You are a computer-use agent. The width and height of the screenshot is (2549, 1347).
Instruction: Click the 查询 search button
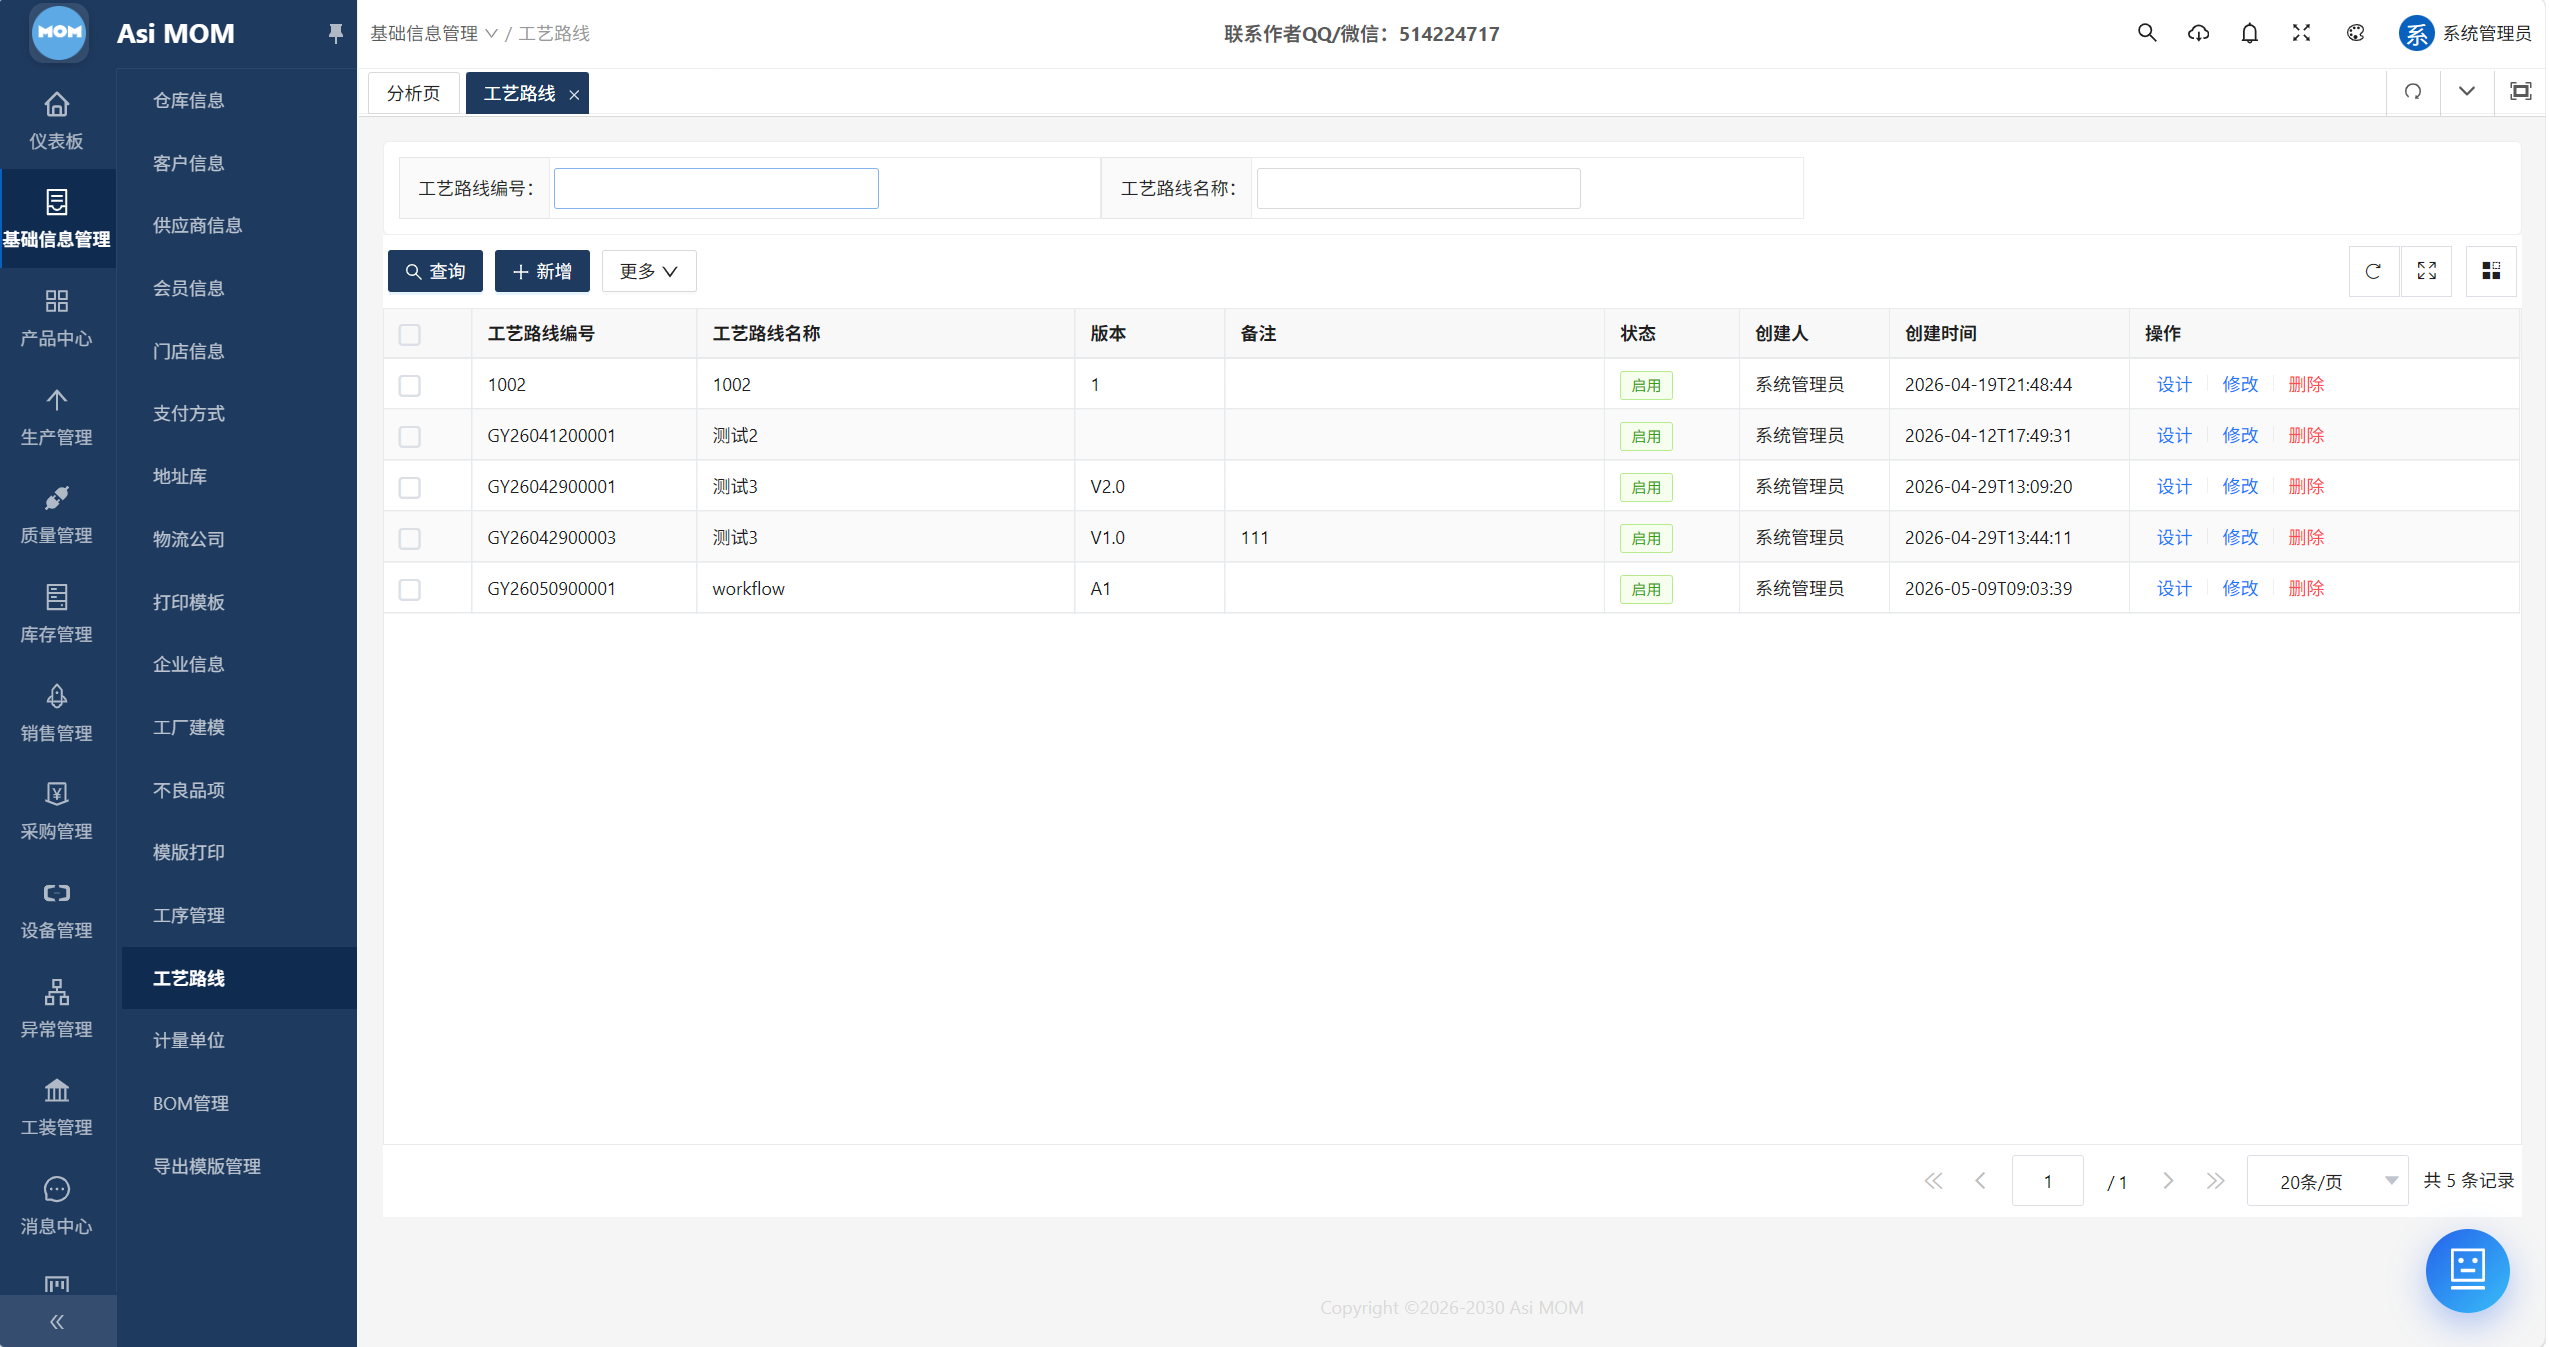pyautogui.click(x=435, y=271)
